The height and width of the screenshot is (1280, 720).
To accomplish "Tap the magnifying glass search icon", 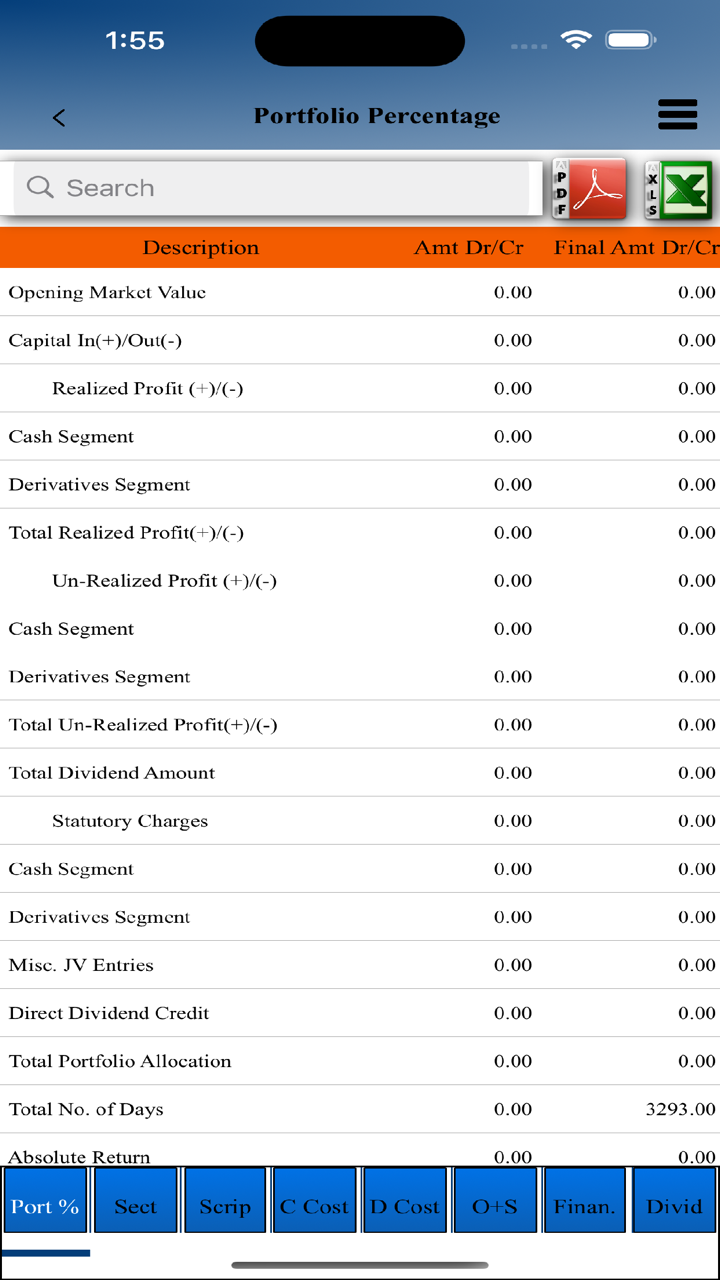I will (x=40, y=187).
